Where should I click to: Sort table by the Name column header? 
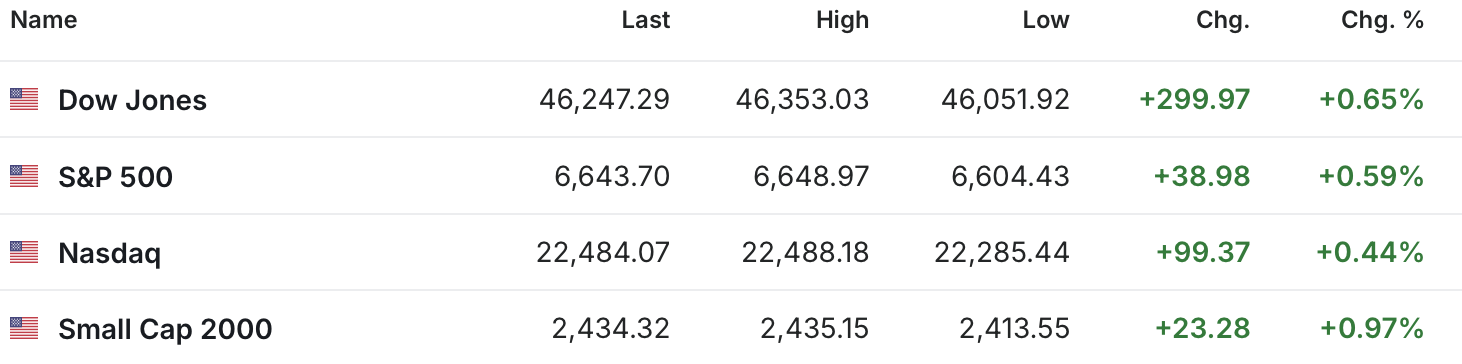coord(43,20)
